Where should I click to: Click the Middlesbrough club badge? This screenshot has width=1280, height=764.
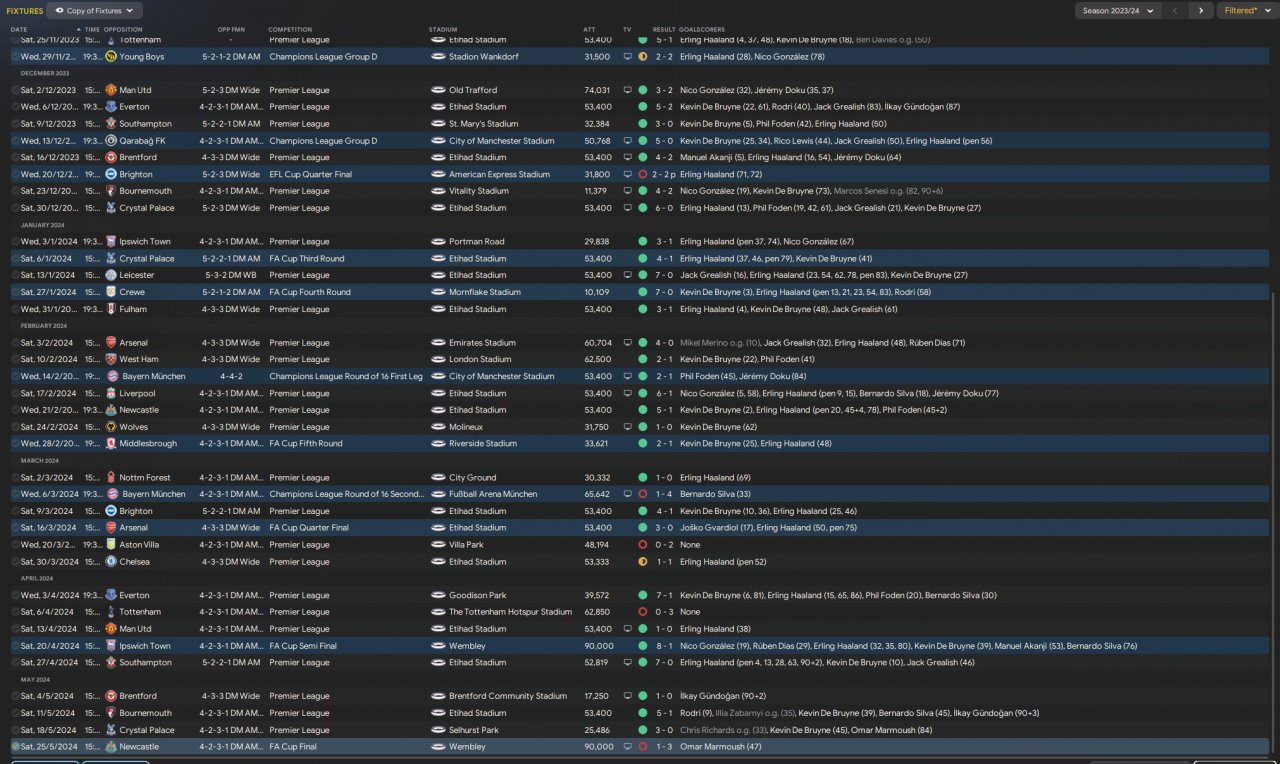click(x=111, y=443)
